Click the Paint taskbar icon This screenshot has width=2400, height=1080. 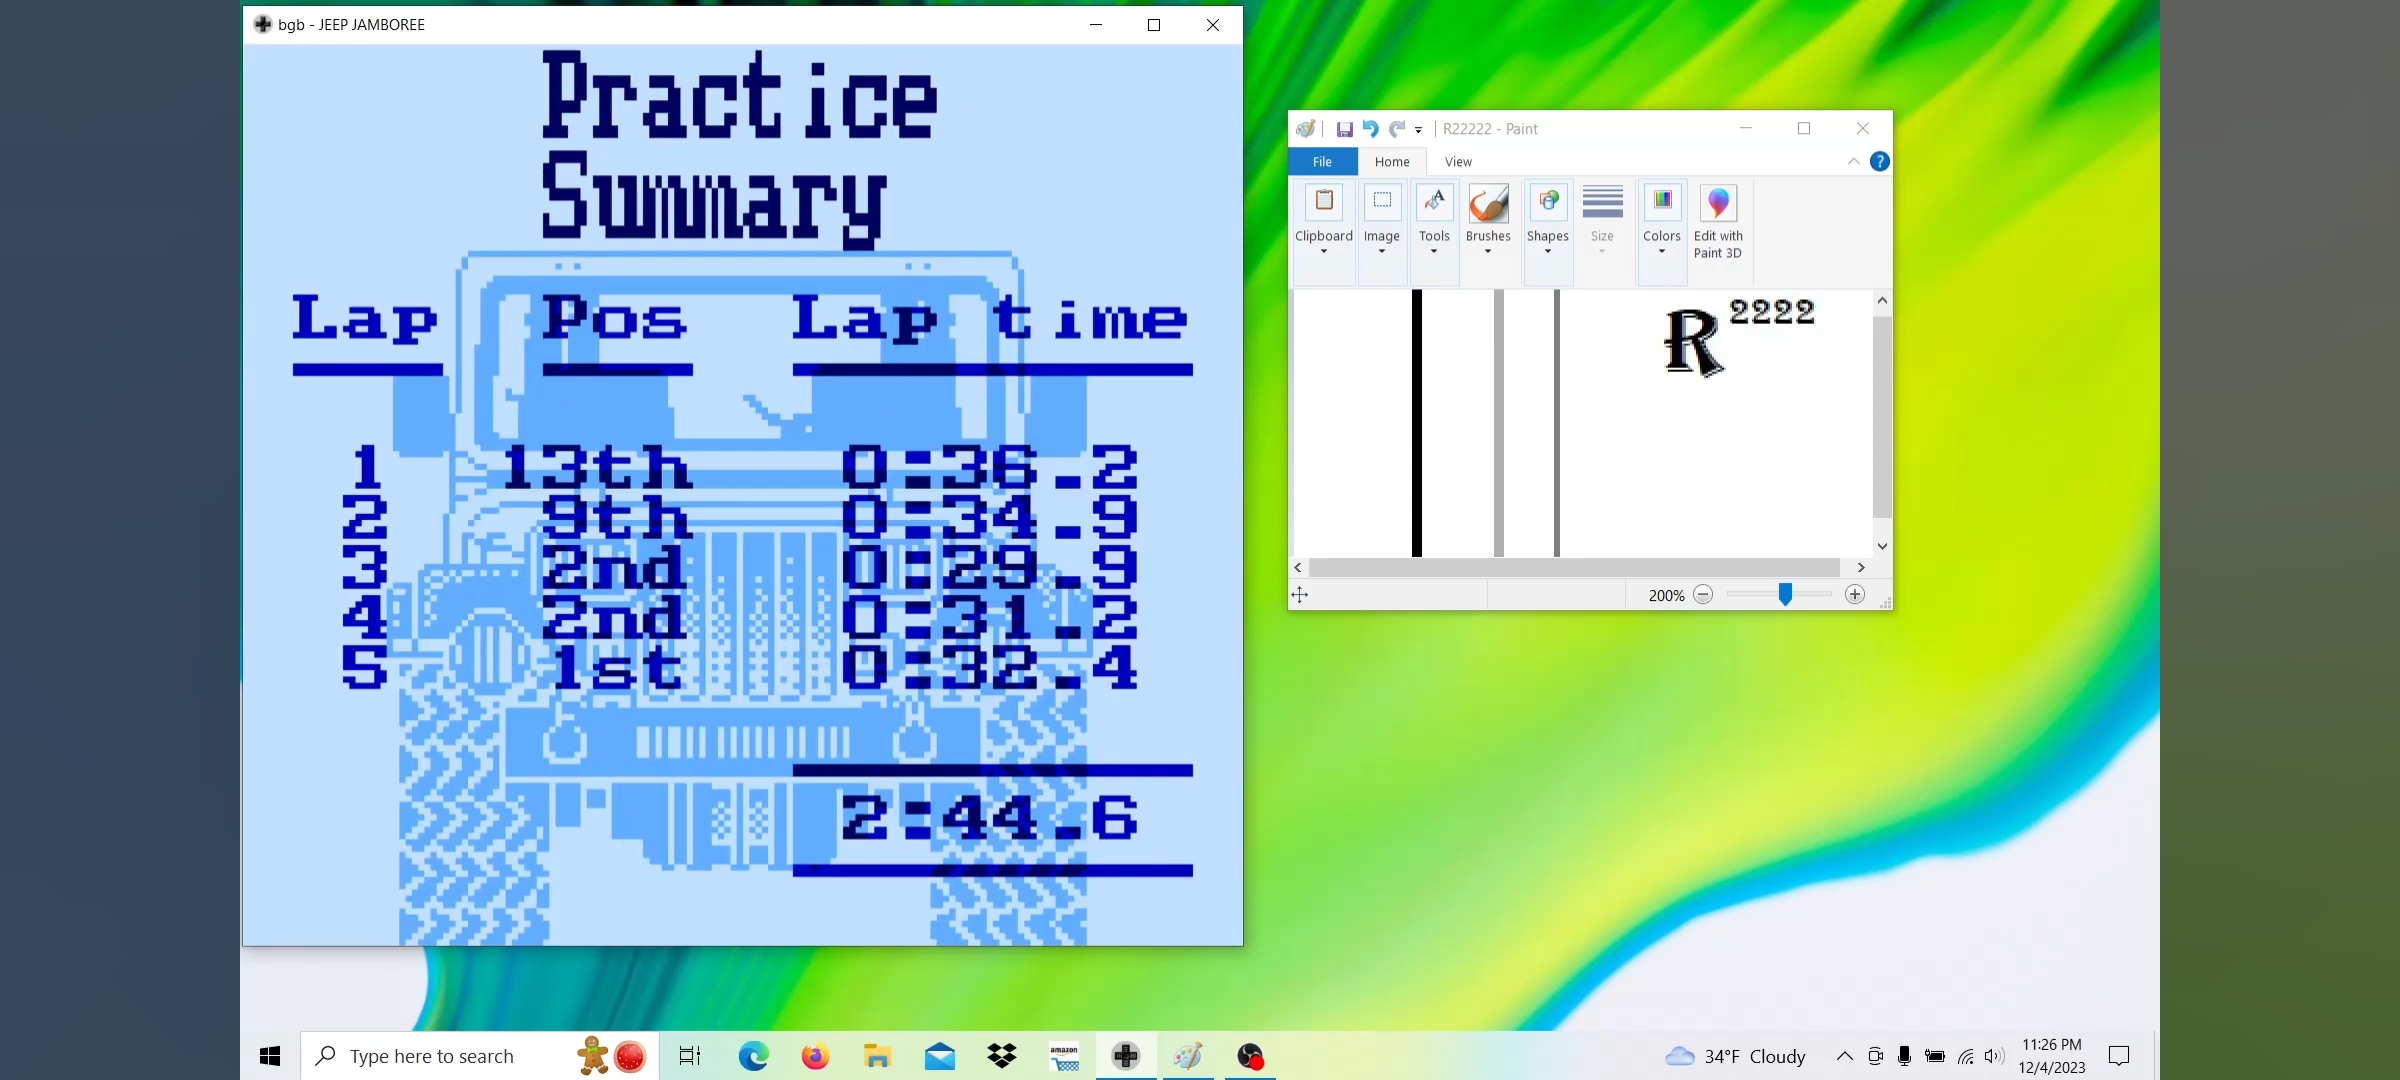(x=1188, y=1056)
